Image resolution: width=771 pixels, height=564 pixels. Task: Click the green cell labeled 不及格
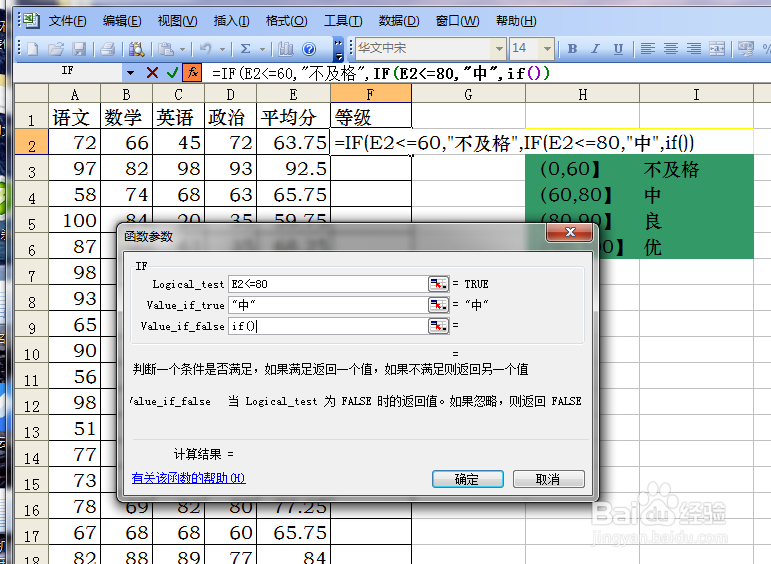point(696,169)
